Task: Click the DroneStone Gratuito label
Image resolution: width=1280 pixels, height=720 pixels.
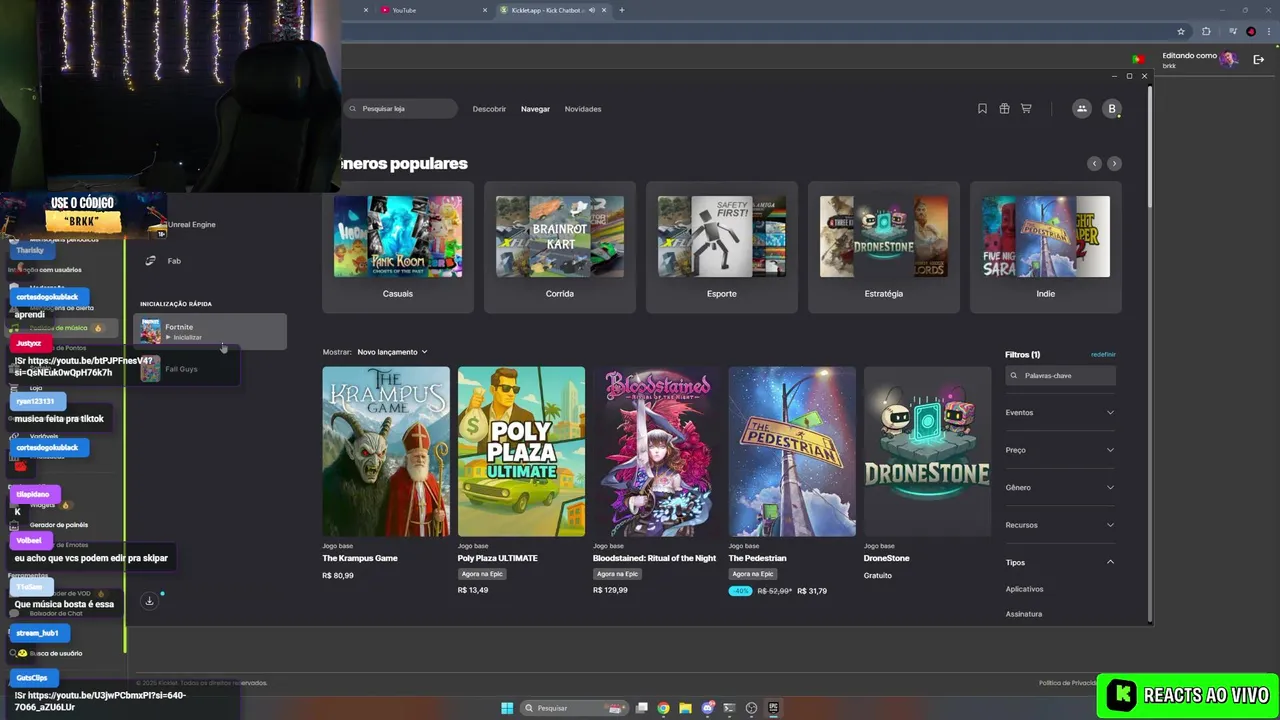Action: tap(877, 576)
